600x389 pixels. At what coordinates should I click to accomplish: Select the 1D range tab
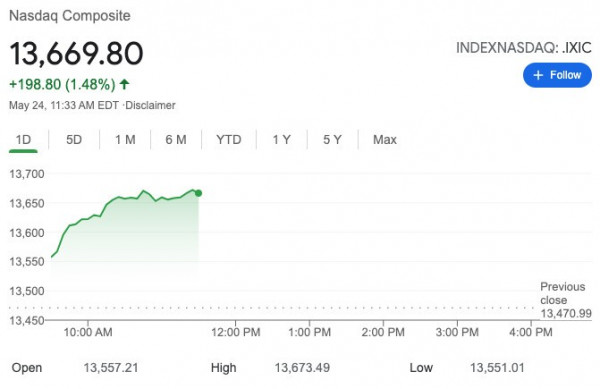pos(23,140)
